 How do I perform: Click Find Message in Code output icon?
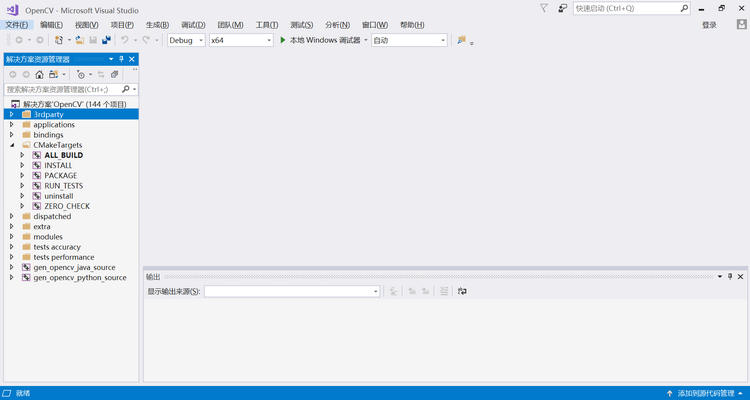click(394, 291)
